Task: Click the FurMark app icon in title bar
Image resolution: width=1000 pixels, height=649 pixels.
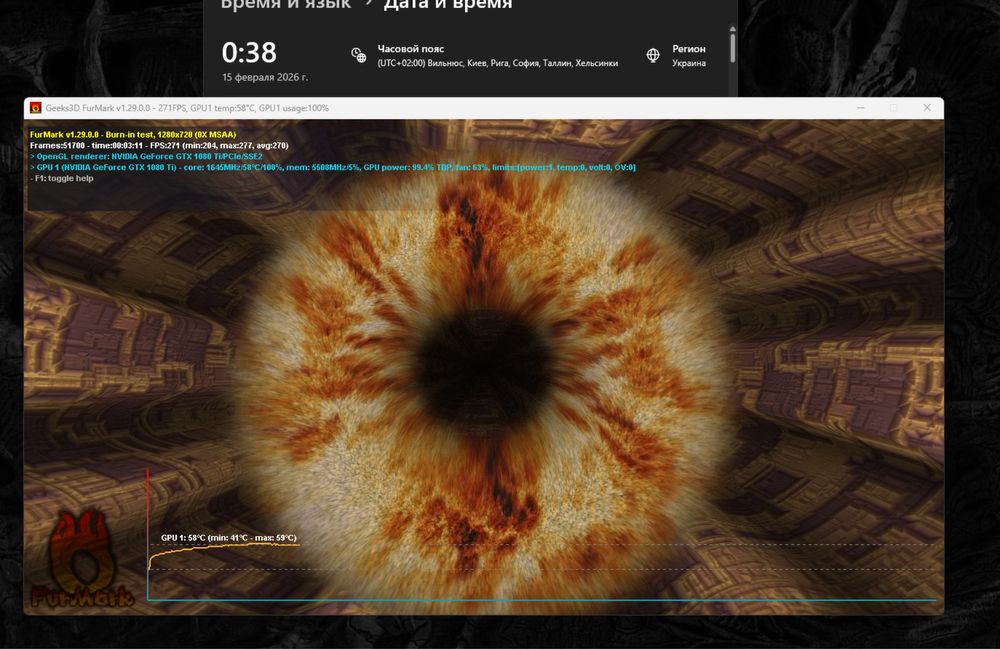Action: click(x=36, y=108)
